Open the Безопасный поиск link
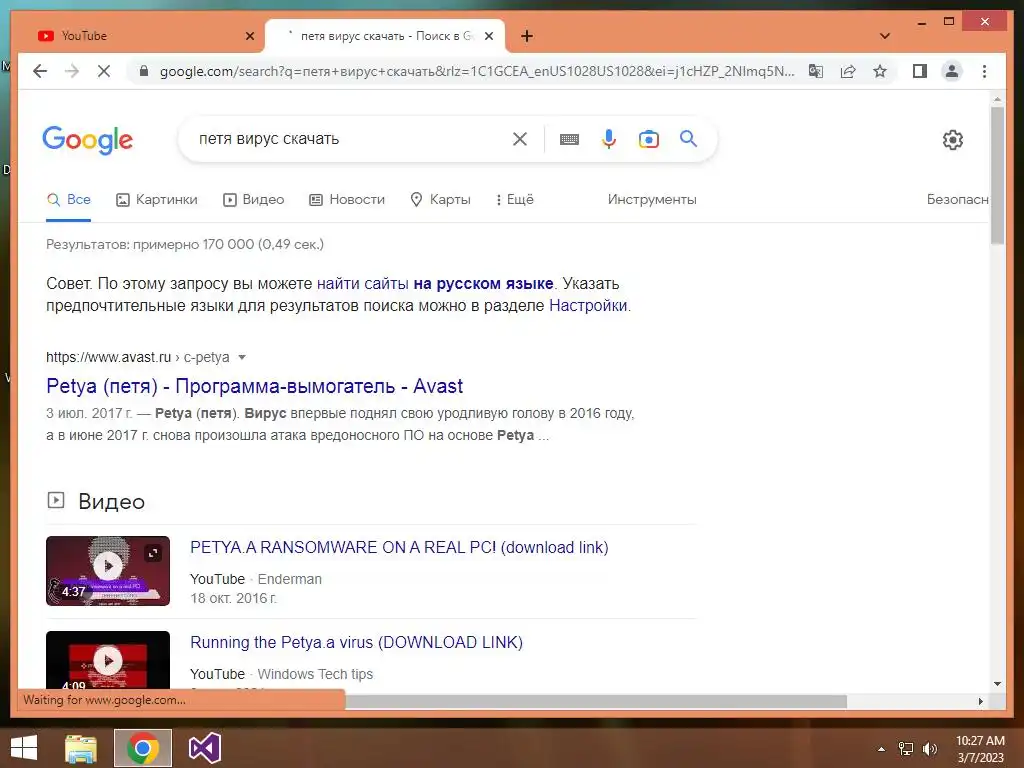Screen dimensions: 1024x768 [x=957, y=199]
